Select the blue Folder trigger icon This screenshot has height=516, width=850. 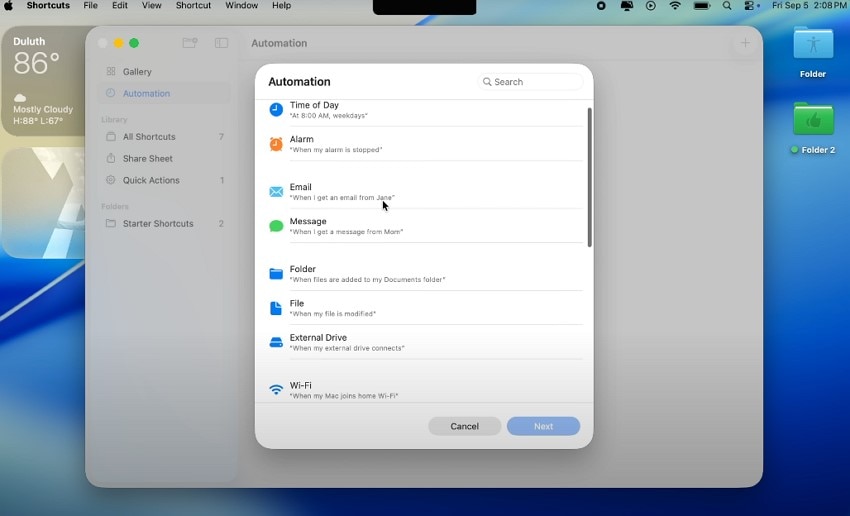point(276,274)
